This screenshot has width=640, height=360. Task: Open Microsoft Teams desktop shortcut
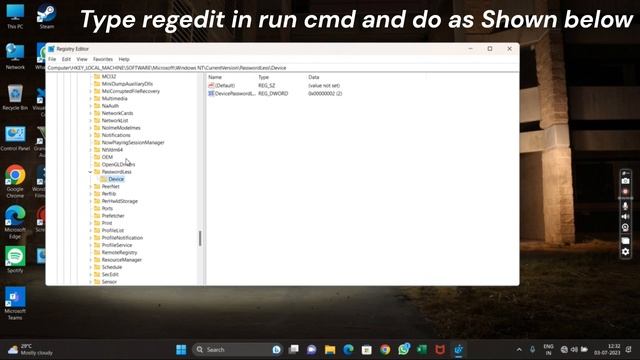(15, 303)
